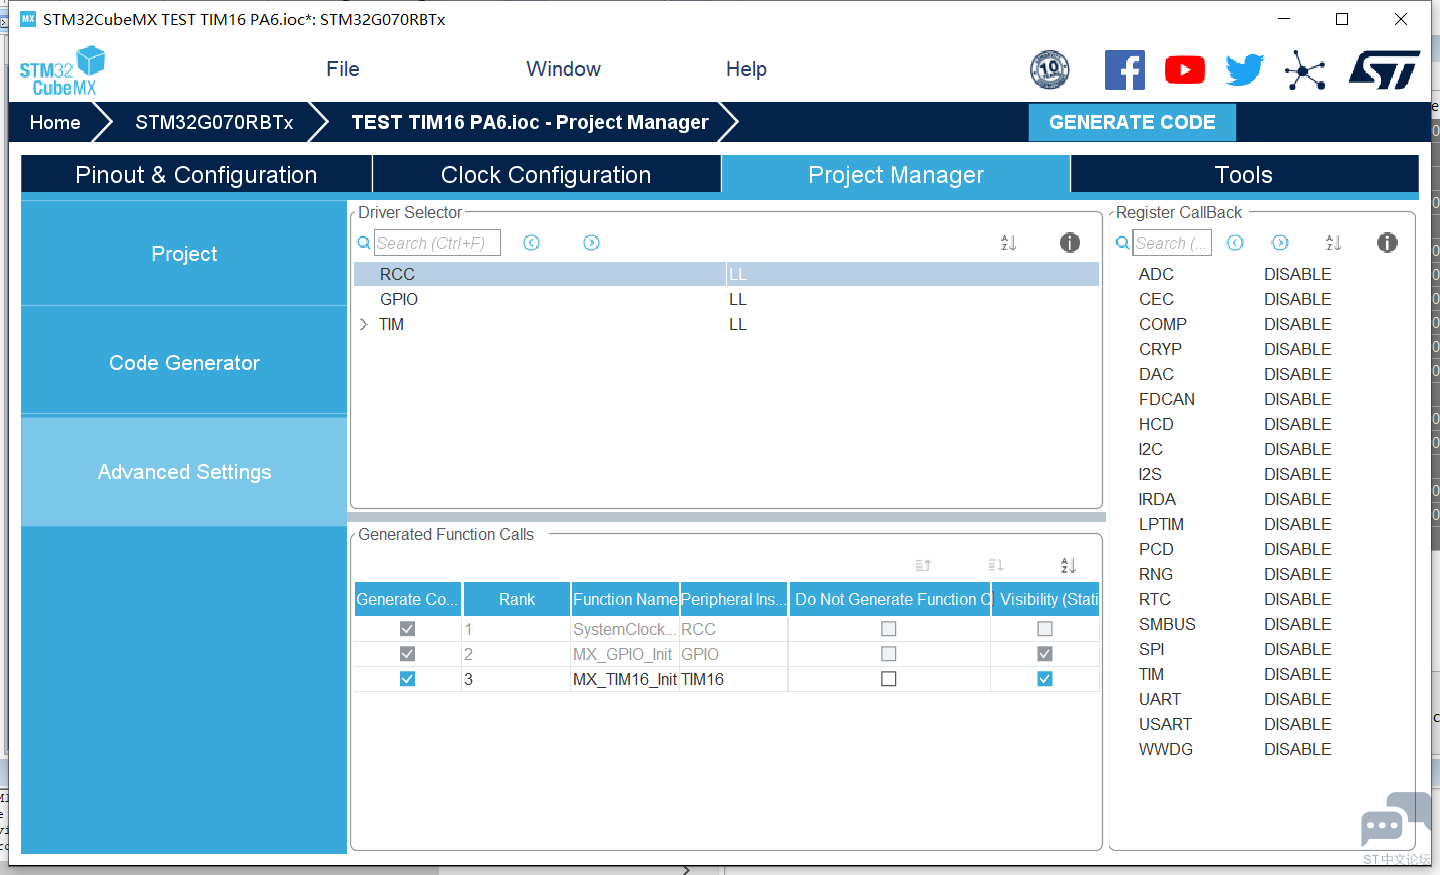Open the I2C callback DISABLE dropdown

click(x=1298, y=449)
